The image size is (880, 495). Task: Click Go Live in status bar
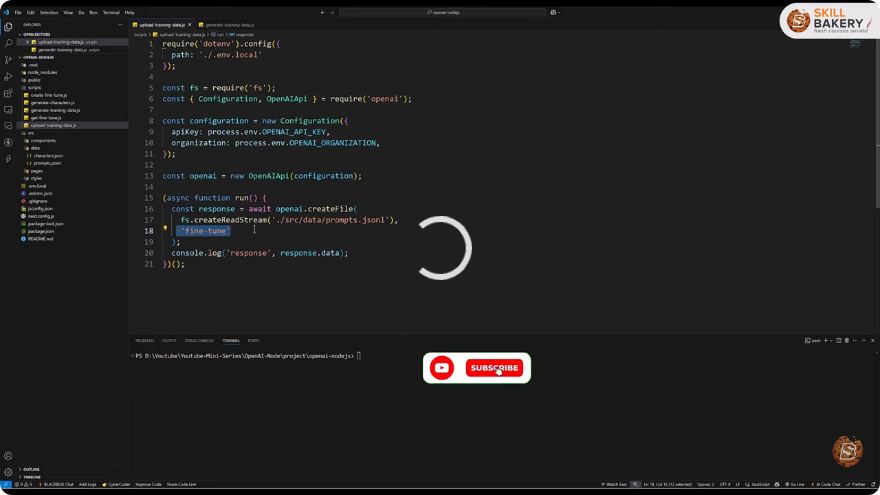coord(795,484)
